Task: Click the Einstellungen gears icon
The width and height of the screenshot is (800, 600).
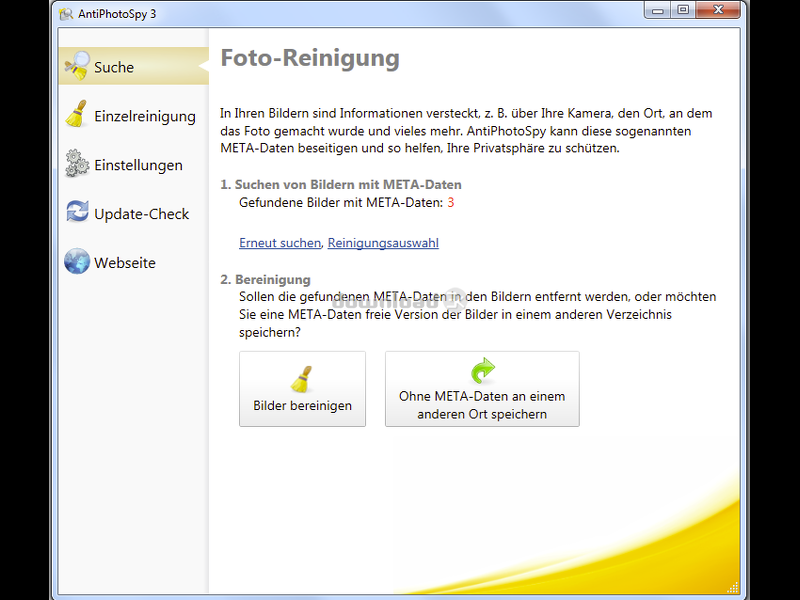Action: pyautogui.click(x=77, y=163)
